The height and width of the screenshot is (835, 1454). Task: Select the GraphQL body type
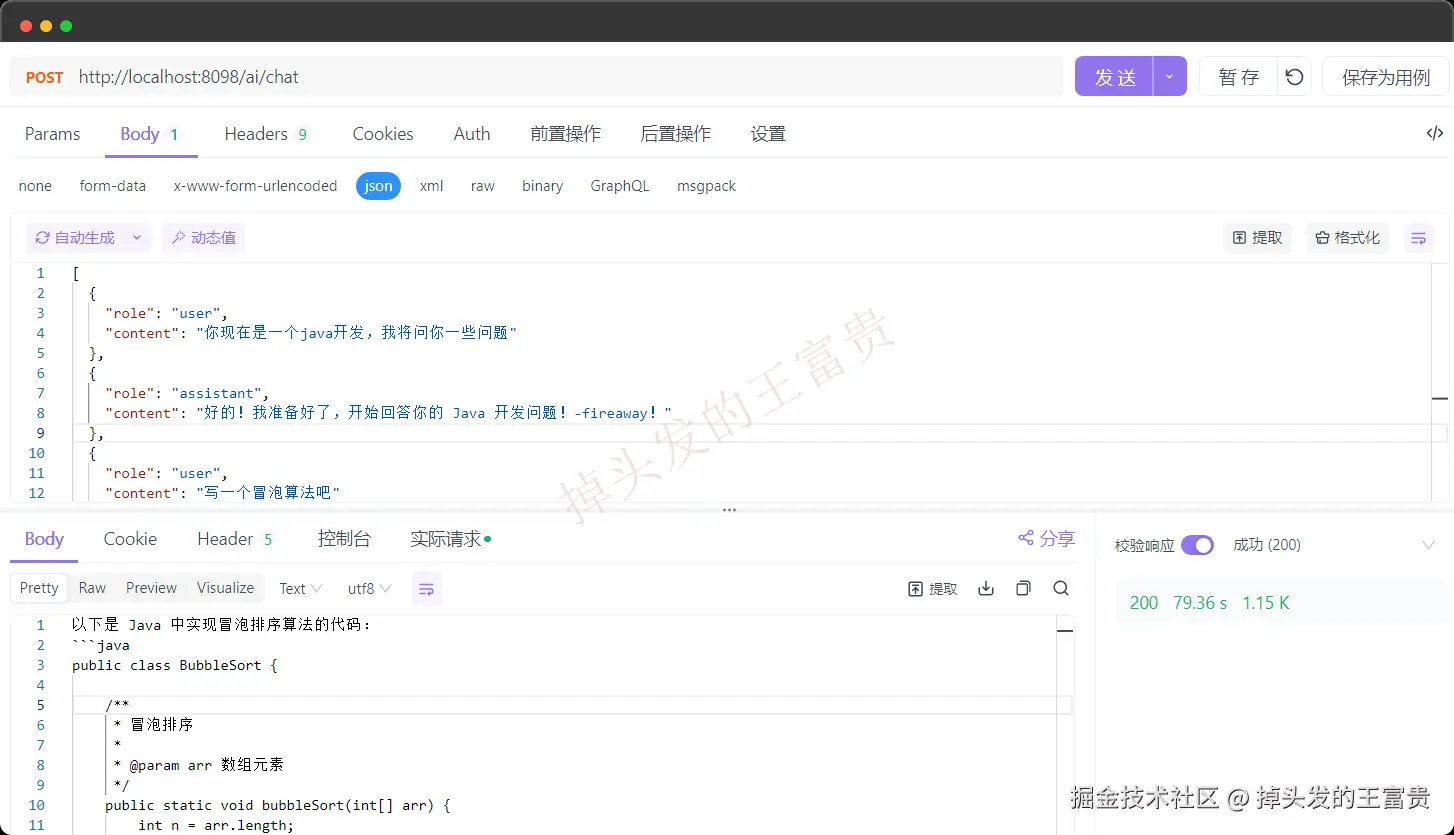tap(620, 186)
